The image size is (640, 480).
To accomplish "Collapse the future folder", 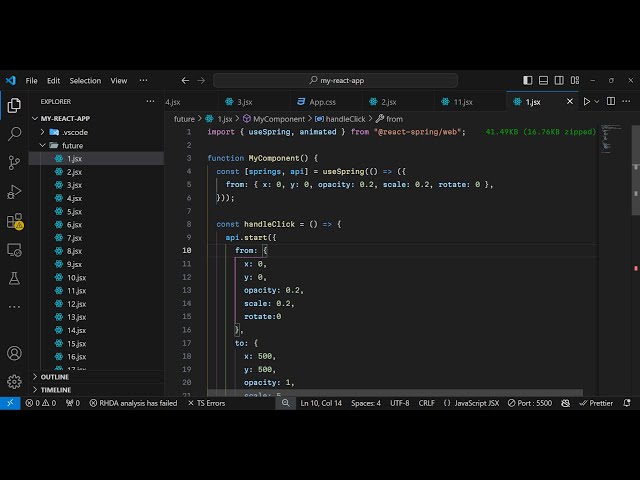I will pyautogui.click(x=72, y=145).
